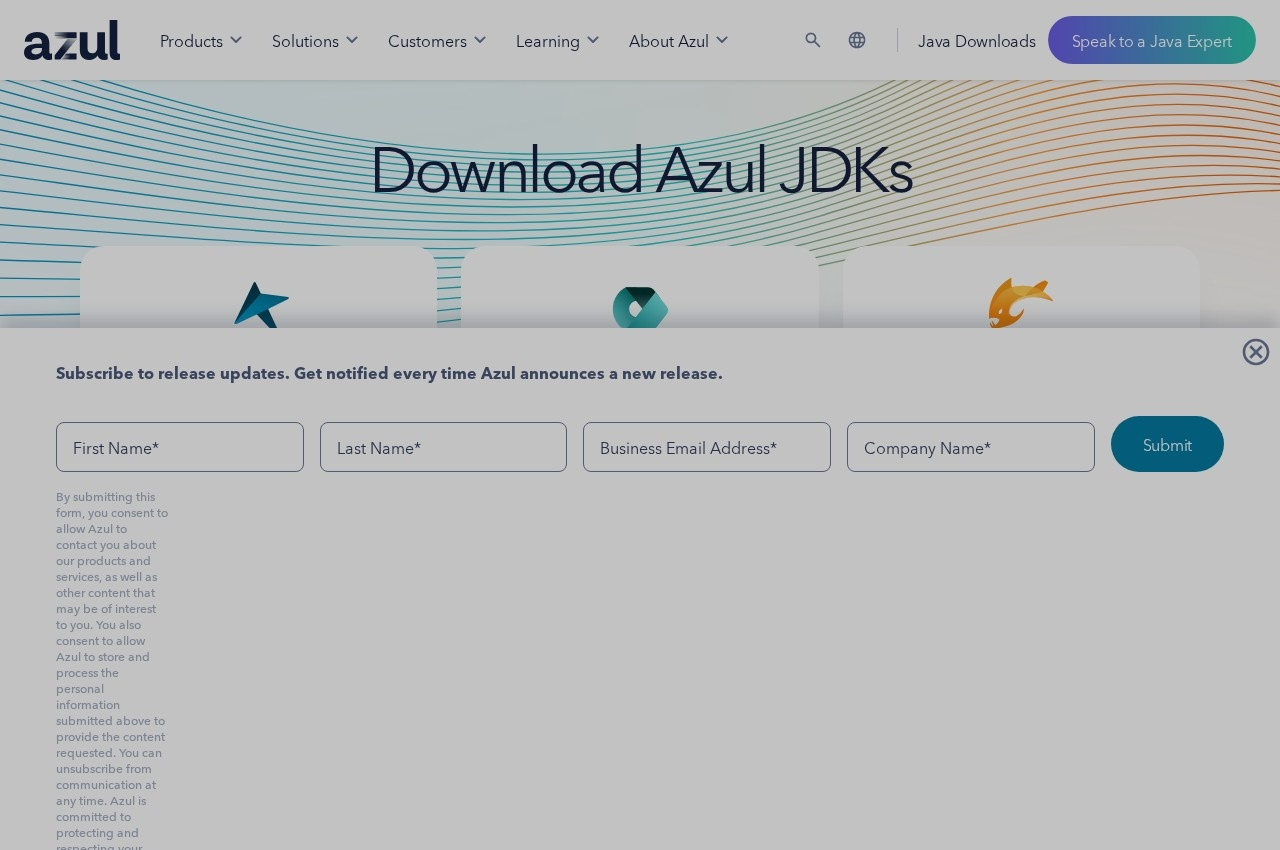Image resolution: width=1280 pixels, height=850 pixels.
Task: Open the site search icon
Action: click(x=813, y=40)
